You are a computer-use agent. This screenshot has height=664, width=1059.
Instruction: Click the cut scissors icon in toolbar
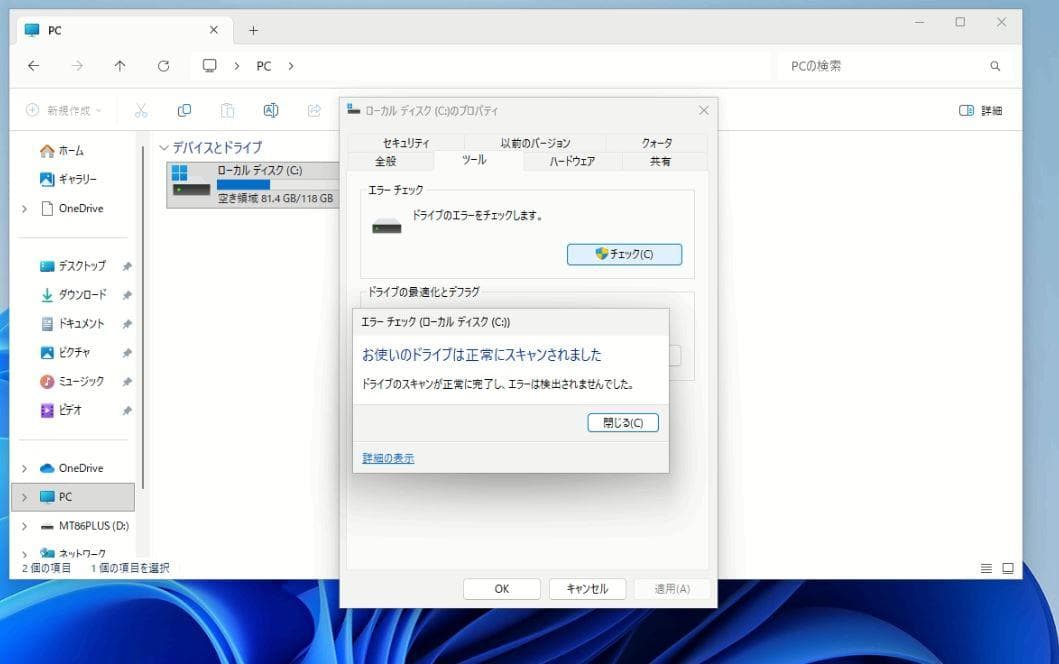pos(141,110)
